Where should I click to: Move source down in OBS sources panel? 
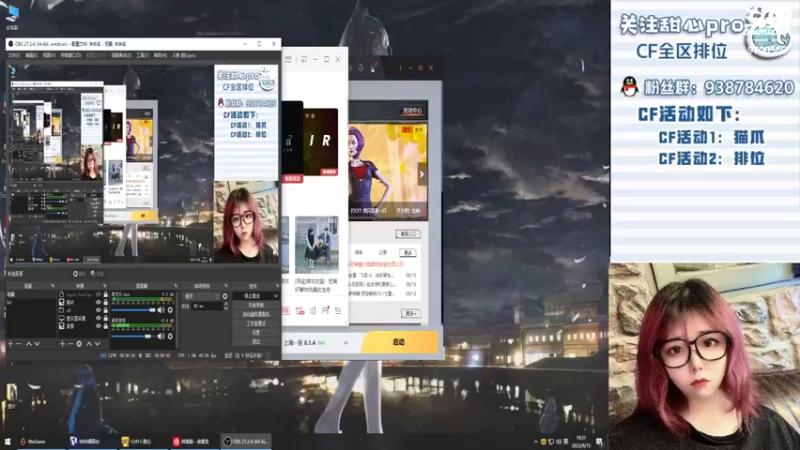point(97,344)
